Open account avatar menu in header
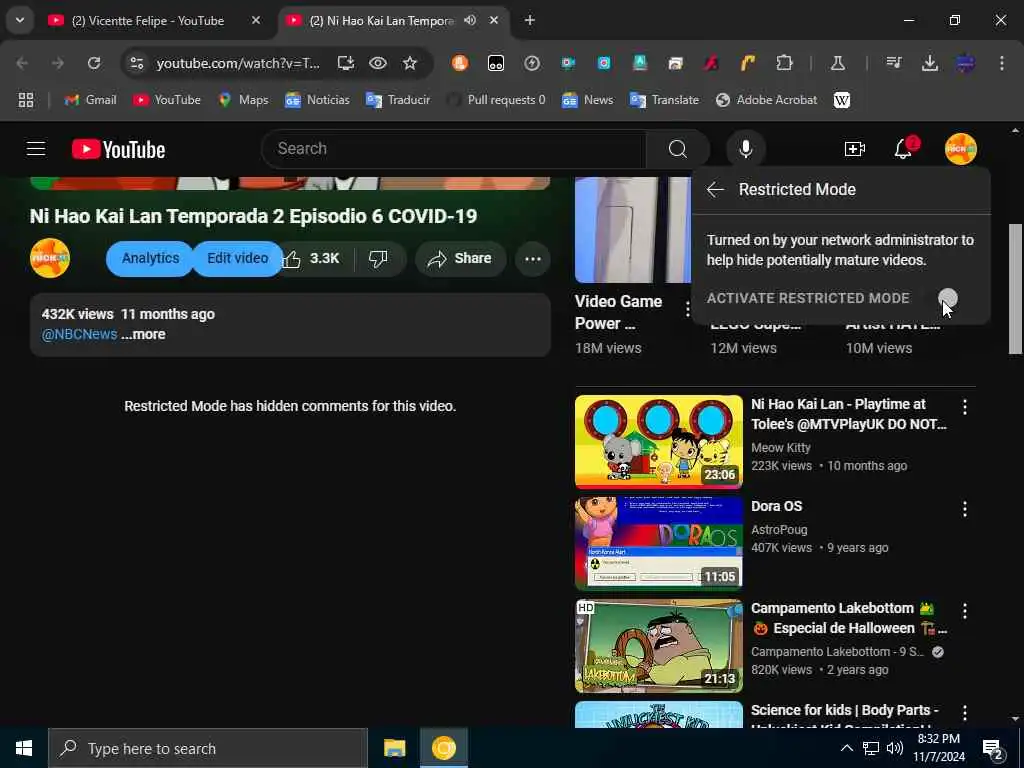The image size is (1024, 768). click(960, 149)
